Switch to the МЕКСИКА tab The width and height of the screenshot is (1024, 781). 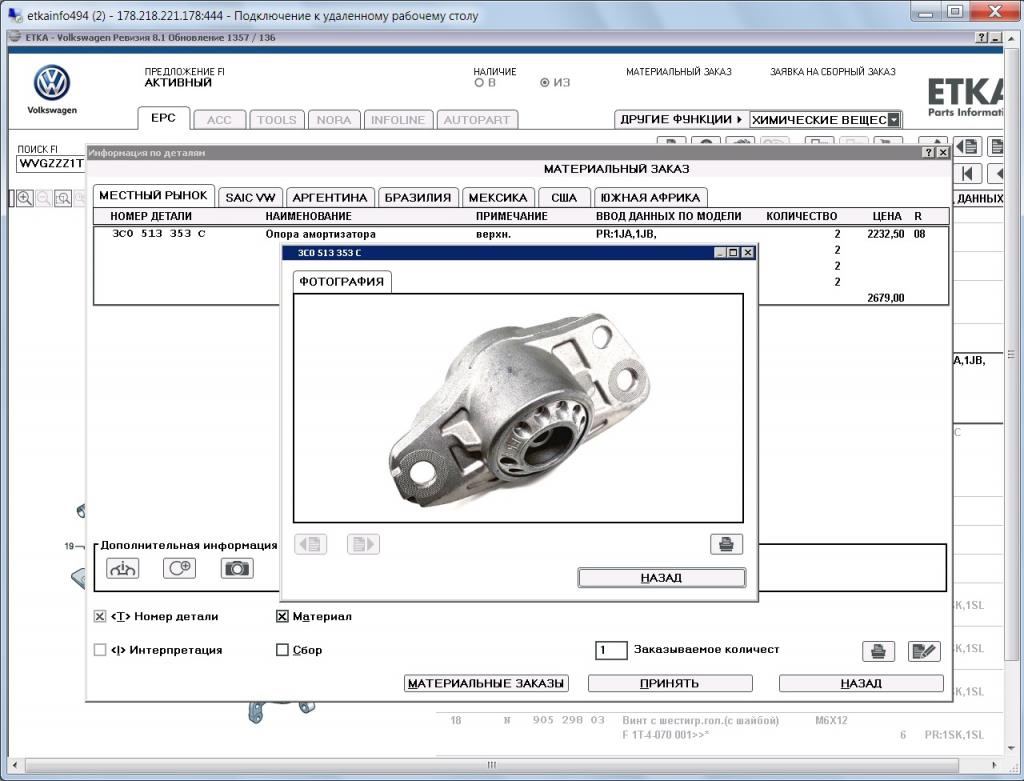(498, 197)
